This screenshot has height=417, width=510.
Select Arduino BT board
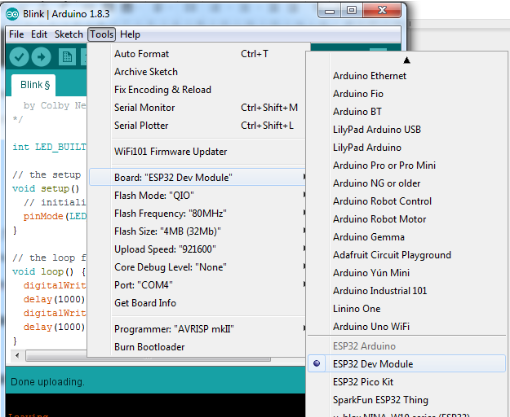coord(406,112)
